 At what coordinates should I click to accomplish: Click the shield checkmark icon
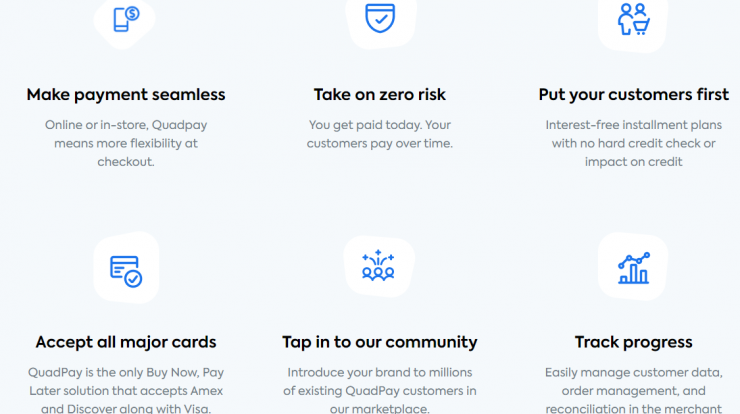click(x=380, y=18)
